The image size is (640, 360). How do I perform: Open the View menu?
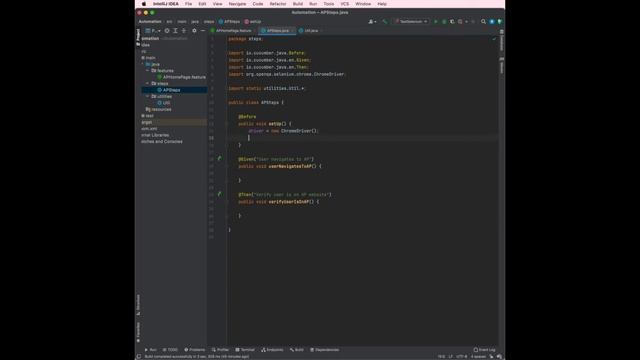coord(217,4)
